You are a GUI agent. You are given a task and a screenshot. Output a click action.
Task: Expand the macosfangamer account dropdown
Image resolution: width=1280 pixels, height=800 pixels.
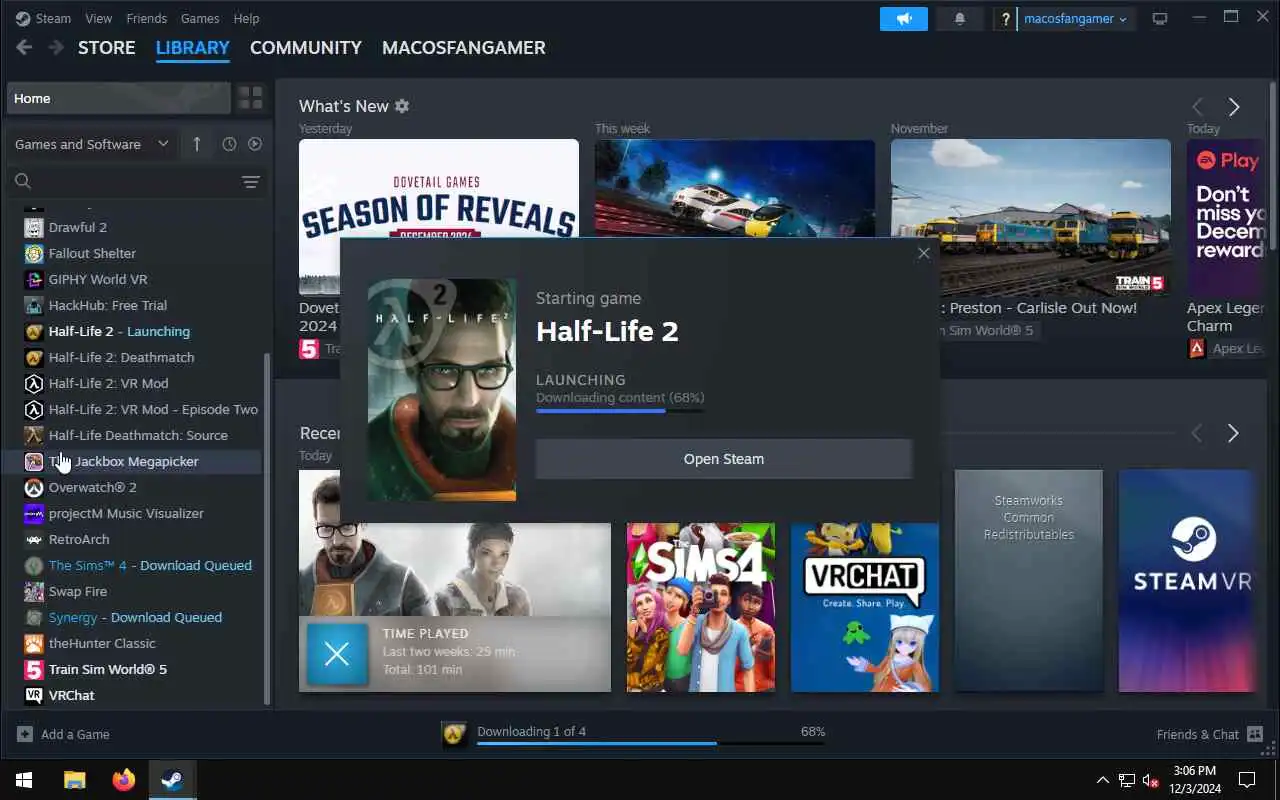(1076, 19)
